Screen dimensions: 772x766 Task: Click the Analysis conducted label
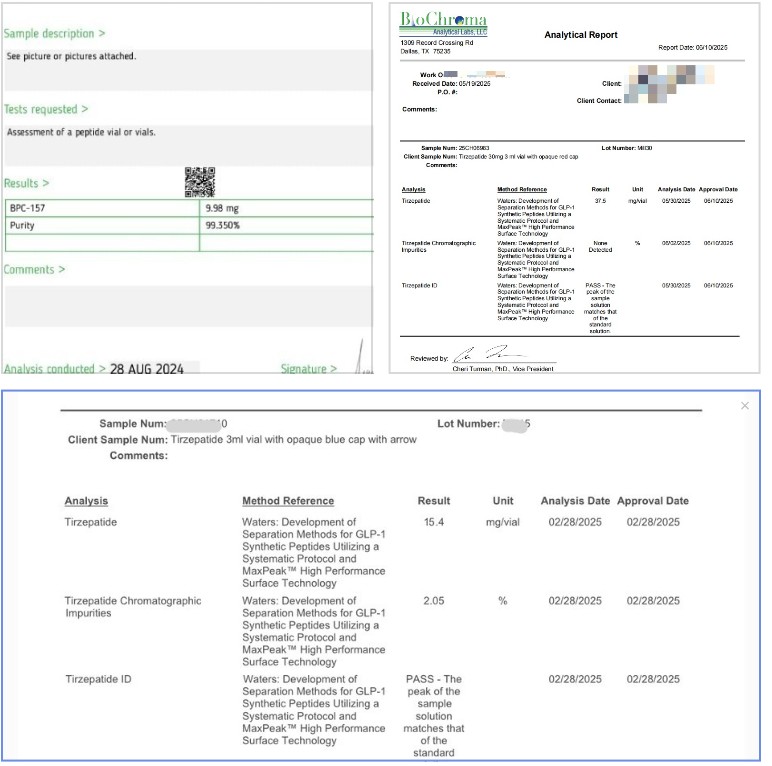(53, 369)
